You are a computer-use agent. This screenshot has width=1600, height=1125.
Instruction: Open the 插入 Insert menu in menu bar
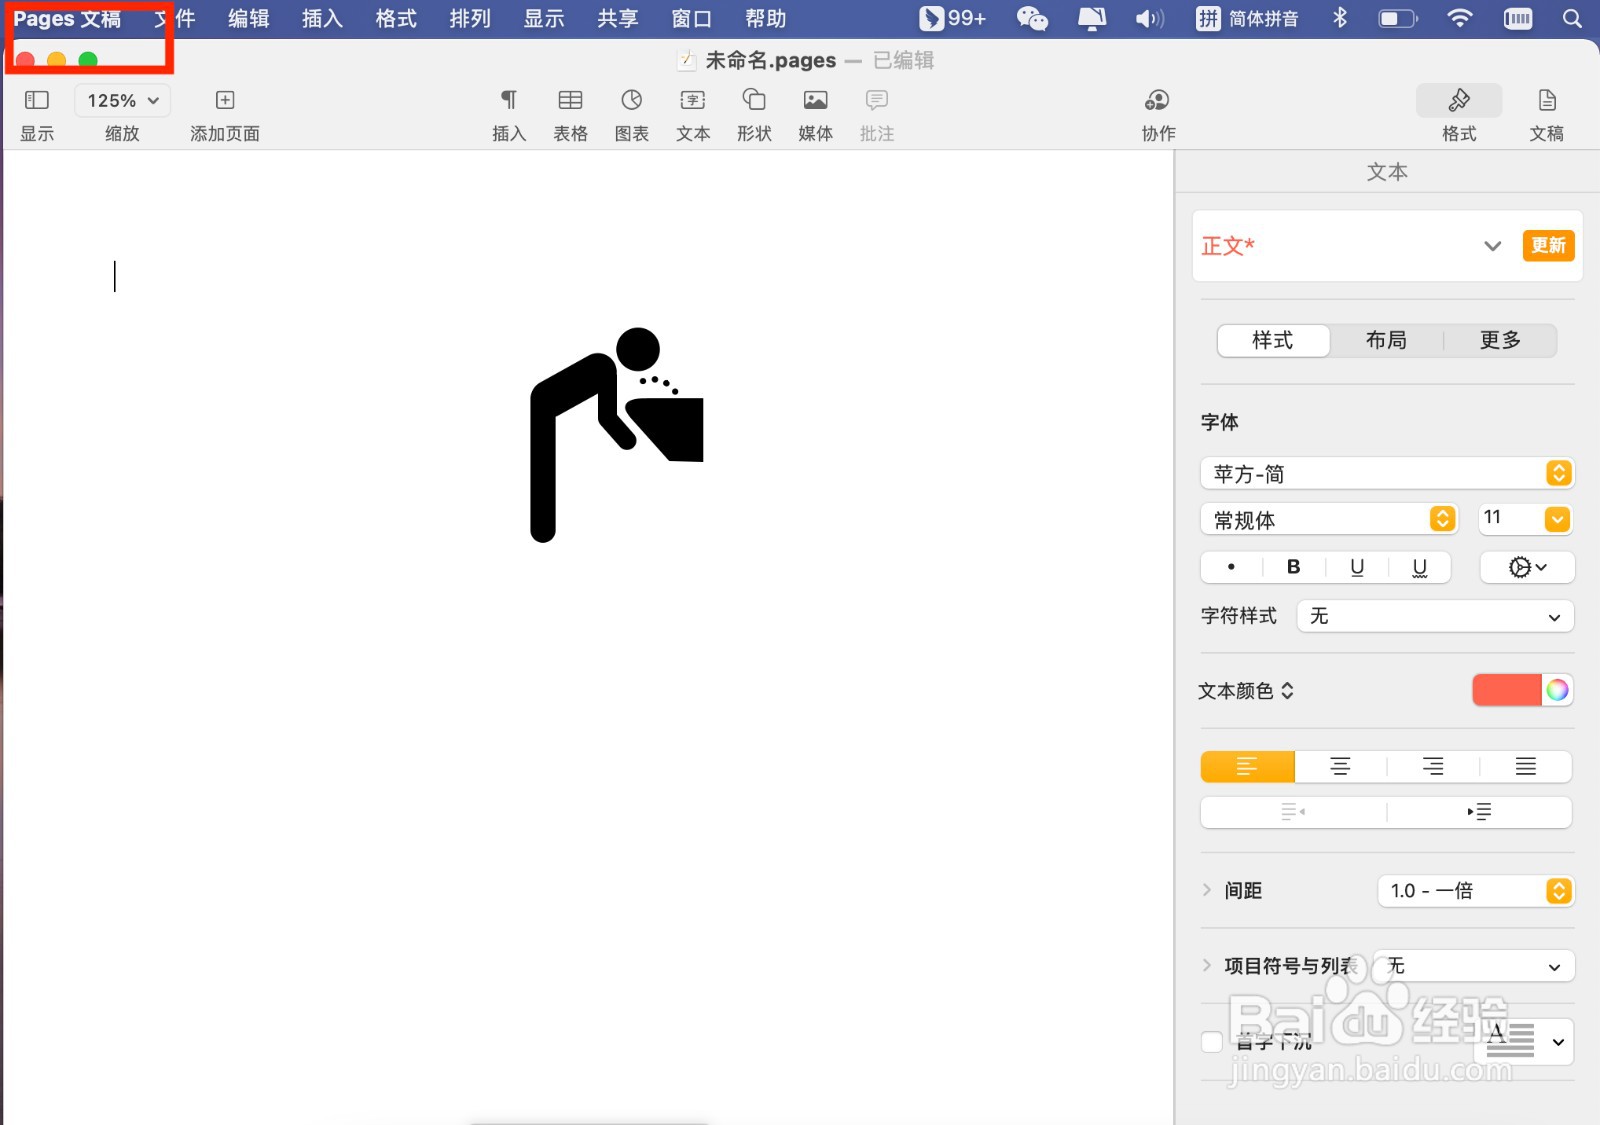coord(322,18)
